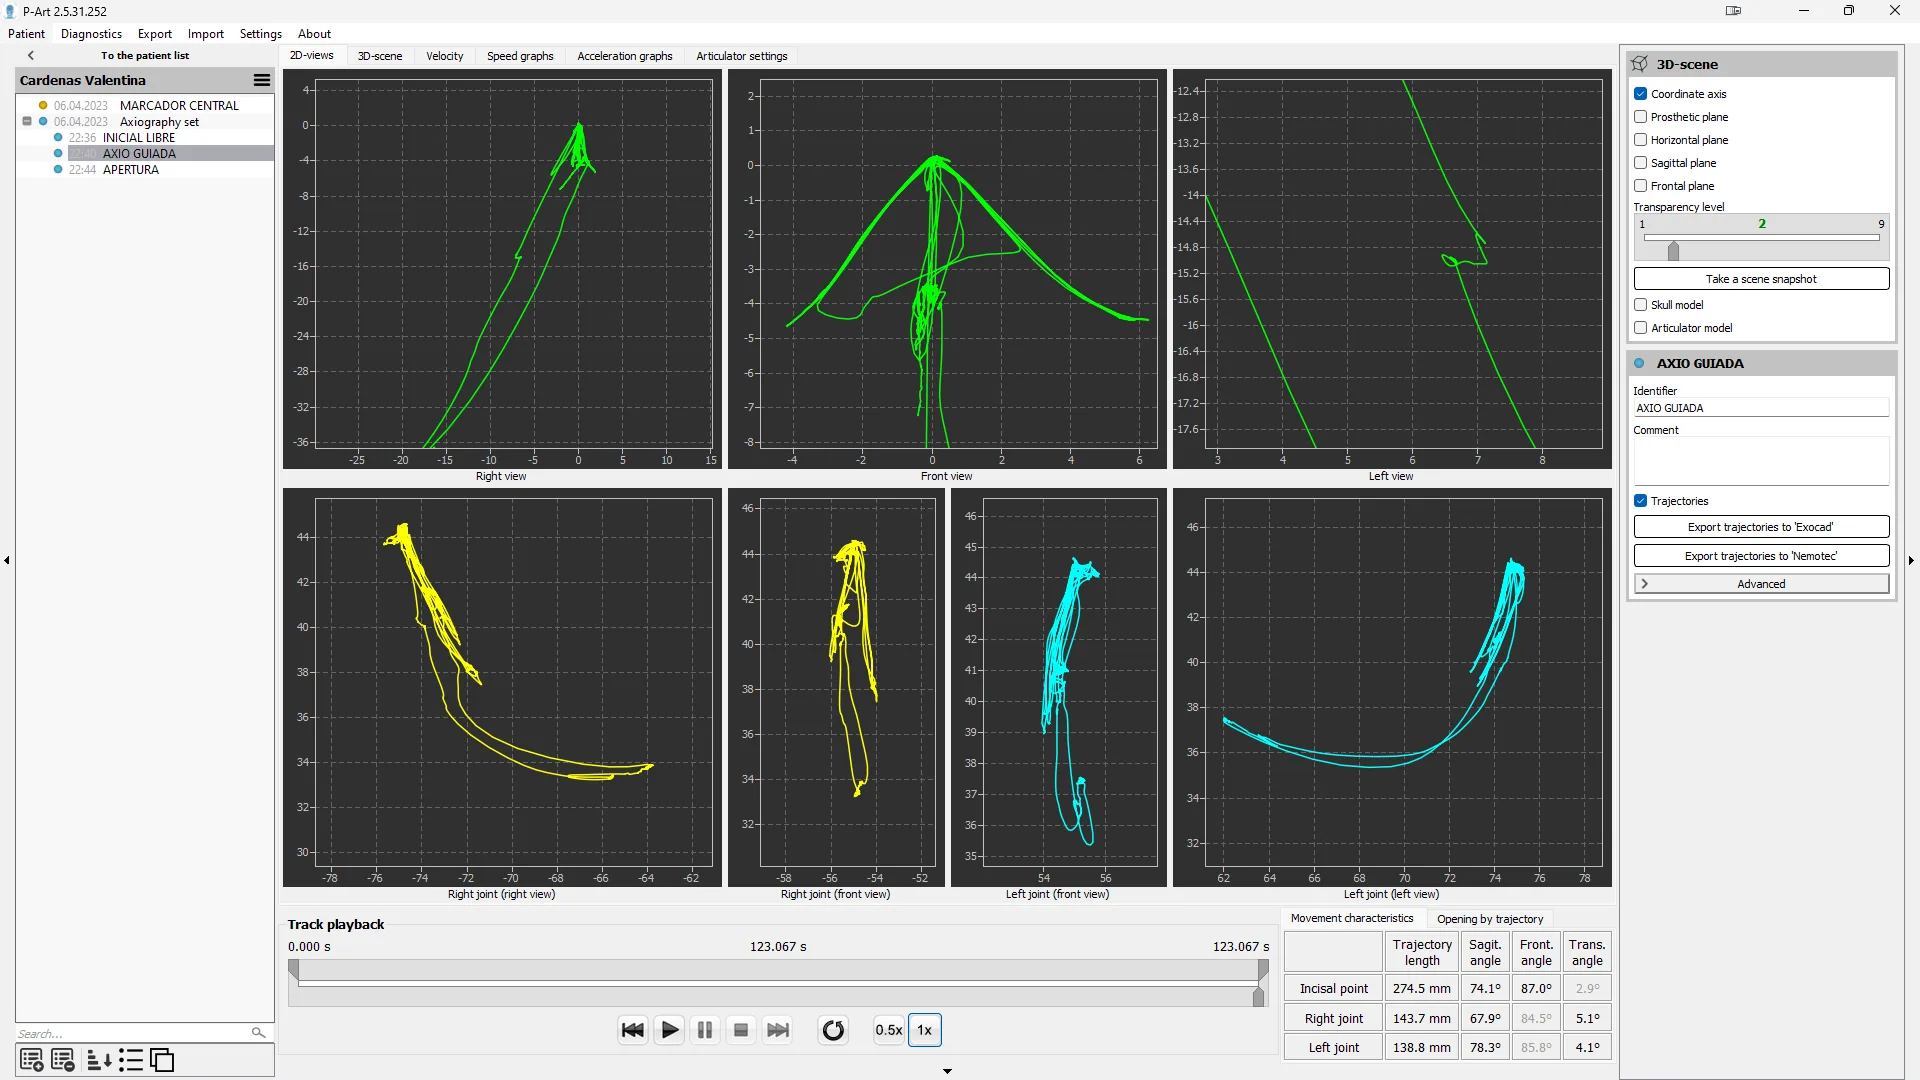Toggle loop repeat playback
The image size is (1920, 1080).
pos(833,1030)
